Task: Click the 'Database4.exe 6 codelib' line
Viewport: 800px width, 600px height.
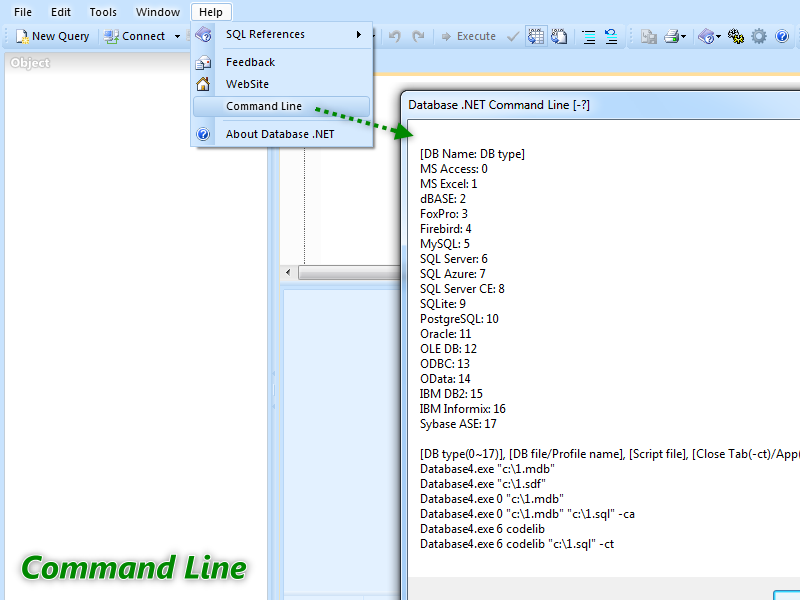Action: 483,529
